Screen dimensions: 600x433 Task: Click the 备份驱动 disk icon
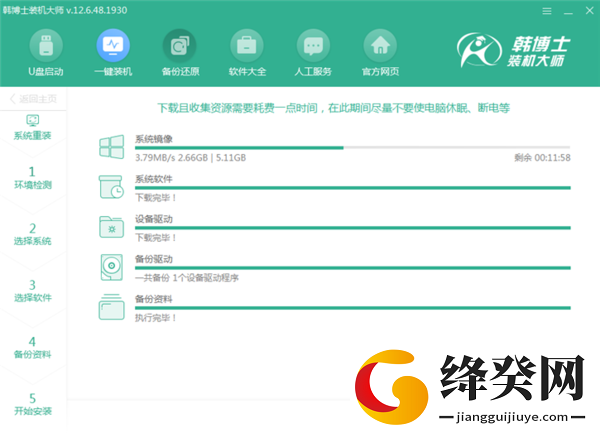pyautogui.click(x=111, y=267)
